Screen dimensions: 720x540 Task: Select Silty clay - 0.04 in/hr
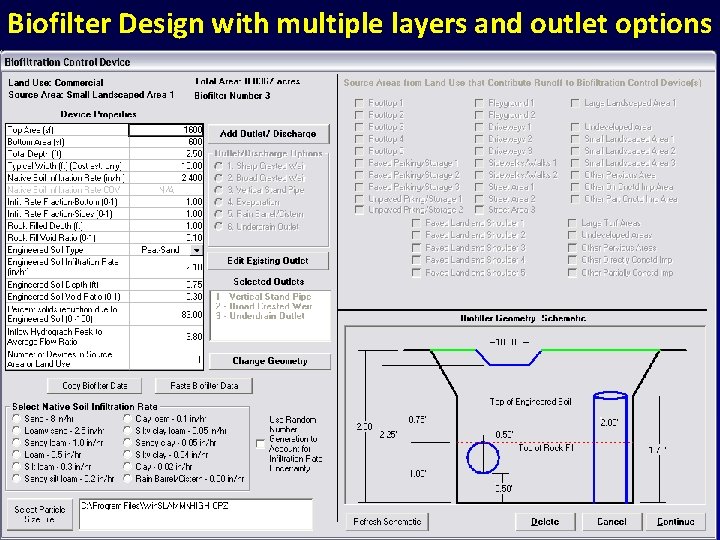coord(128,455)
